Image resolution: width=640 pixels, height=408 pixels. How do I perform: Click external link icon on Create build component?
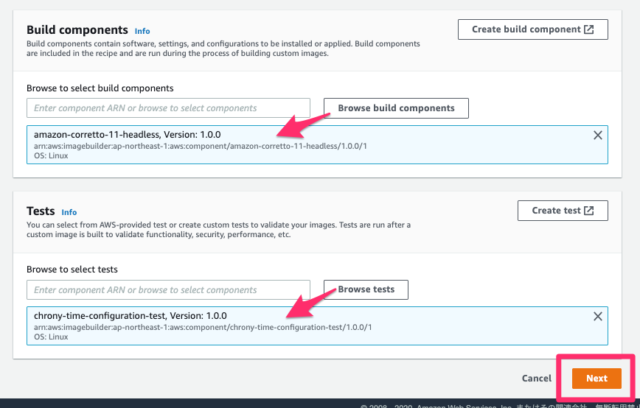point(589,29)
